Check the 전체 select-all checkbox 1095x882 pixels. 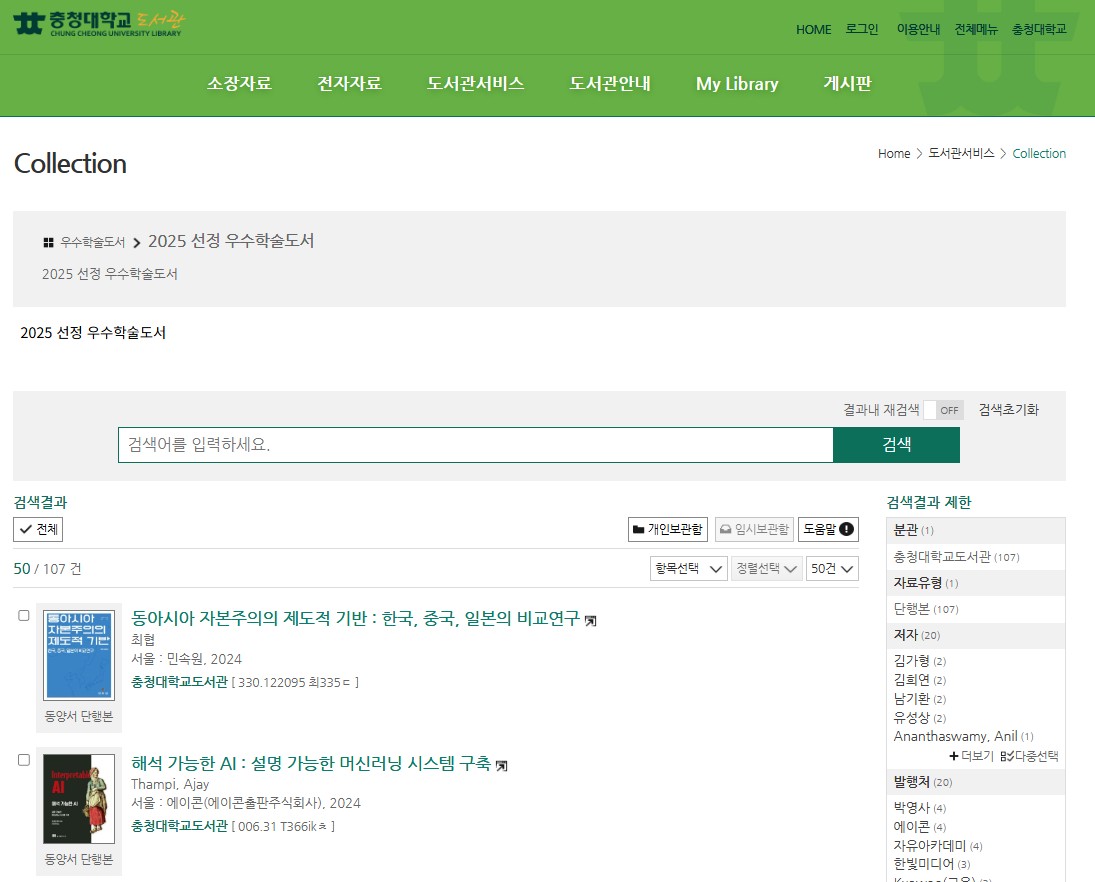[x=38, y=530]
